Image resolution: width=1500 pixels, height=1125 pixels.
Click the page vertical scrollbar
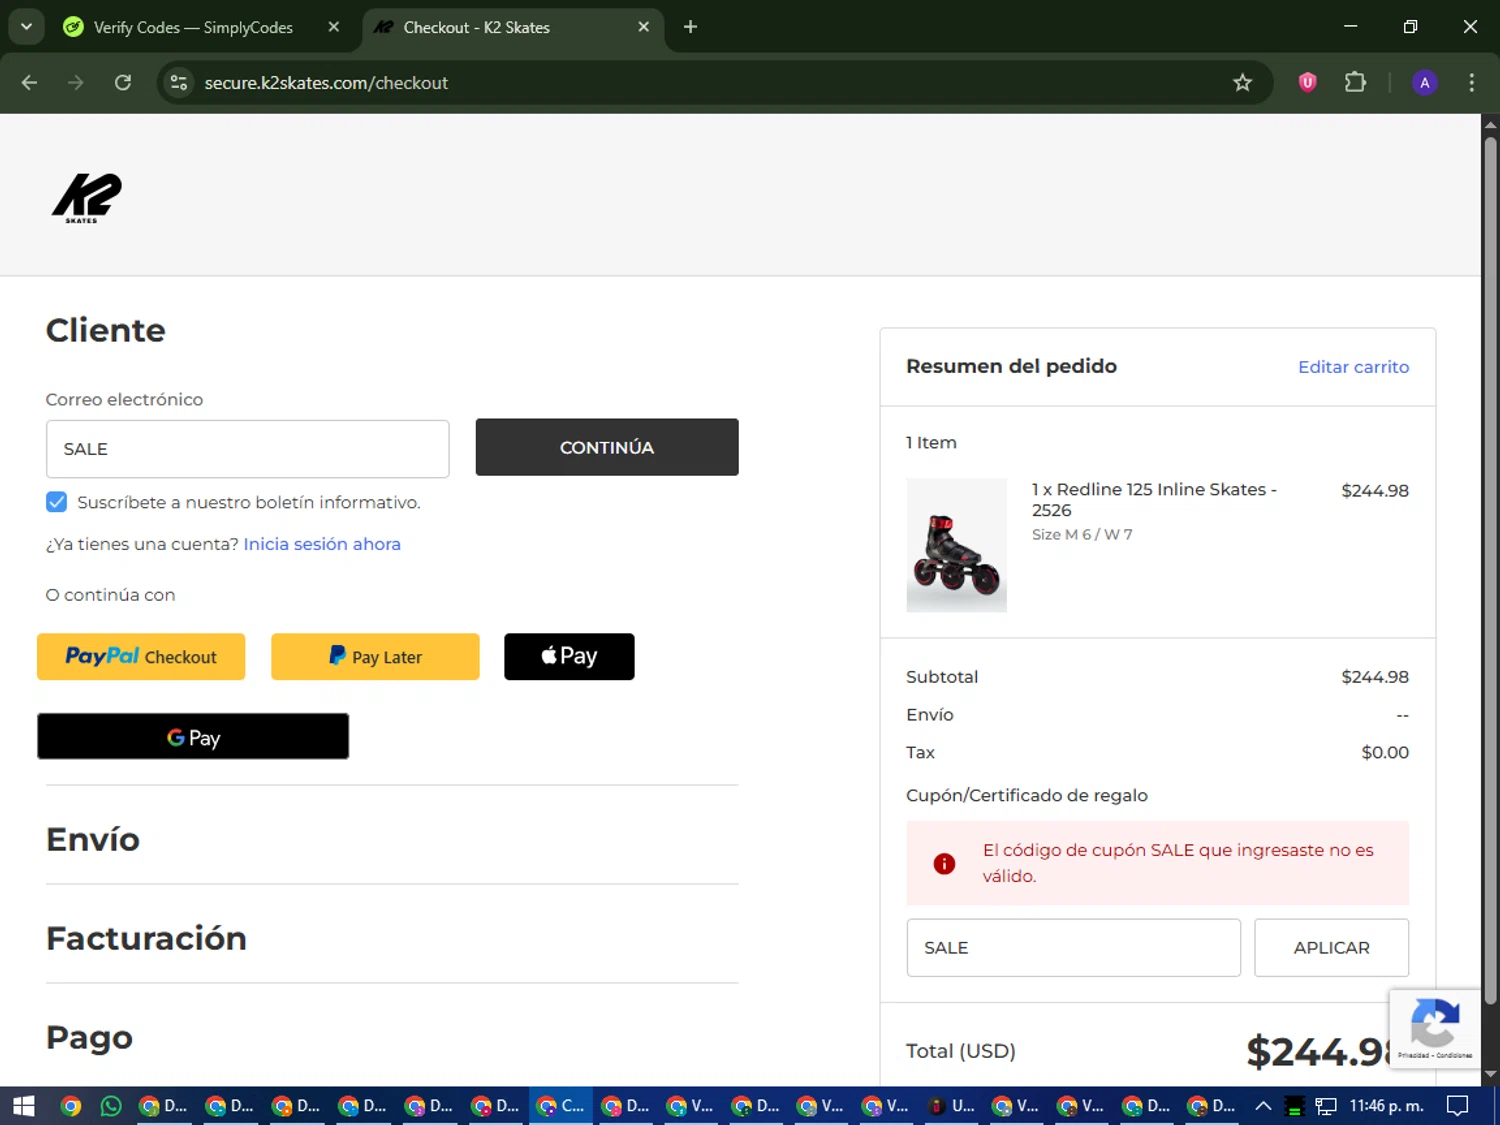[1490, 570]
